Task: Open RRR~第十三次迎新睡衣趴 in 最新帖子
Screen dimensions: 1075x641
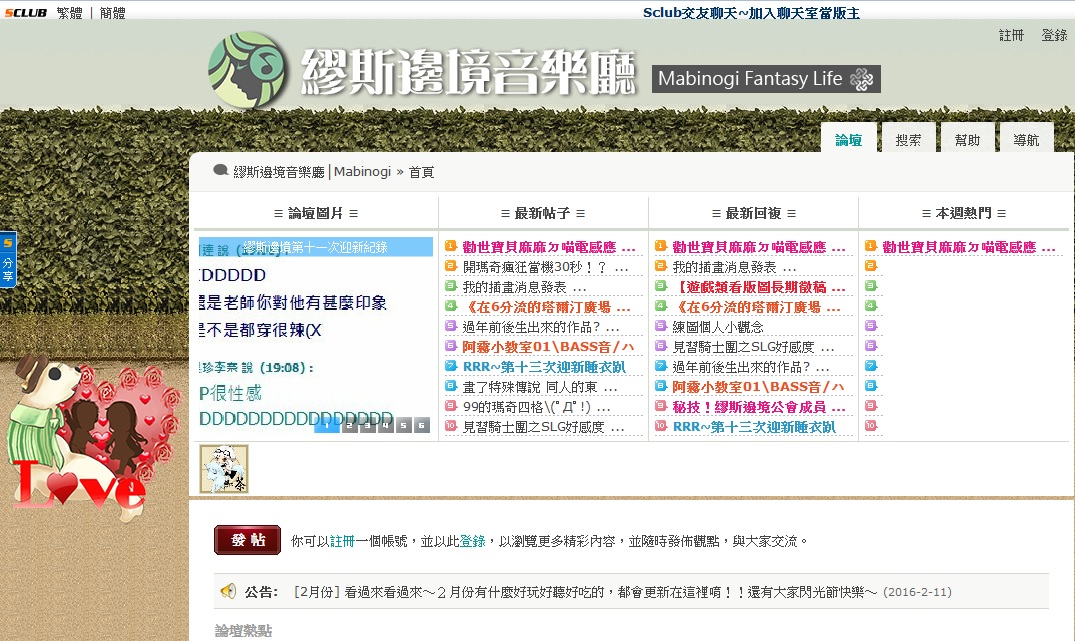Action: [544, 367]
